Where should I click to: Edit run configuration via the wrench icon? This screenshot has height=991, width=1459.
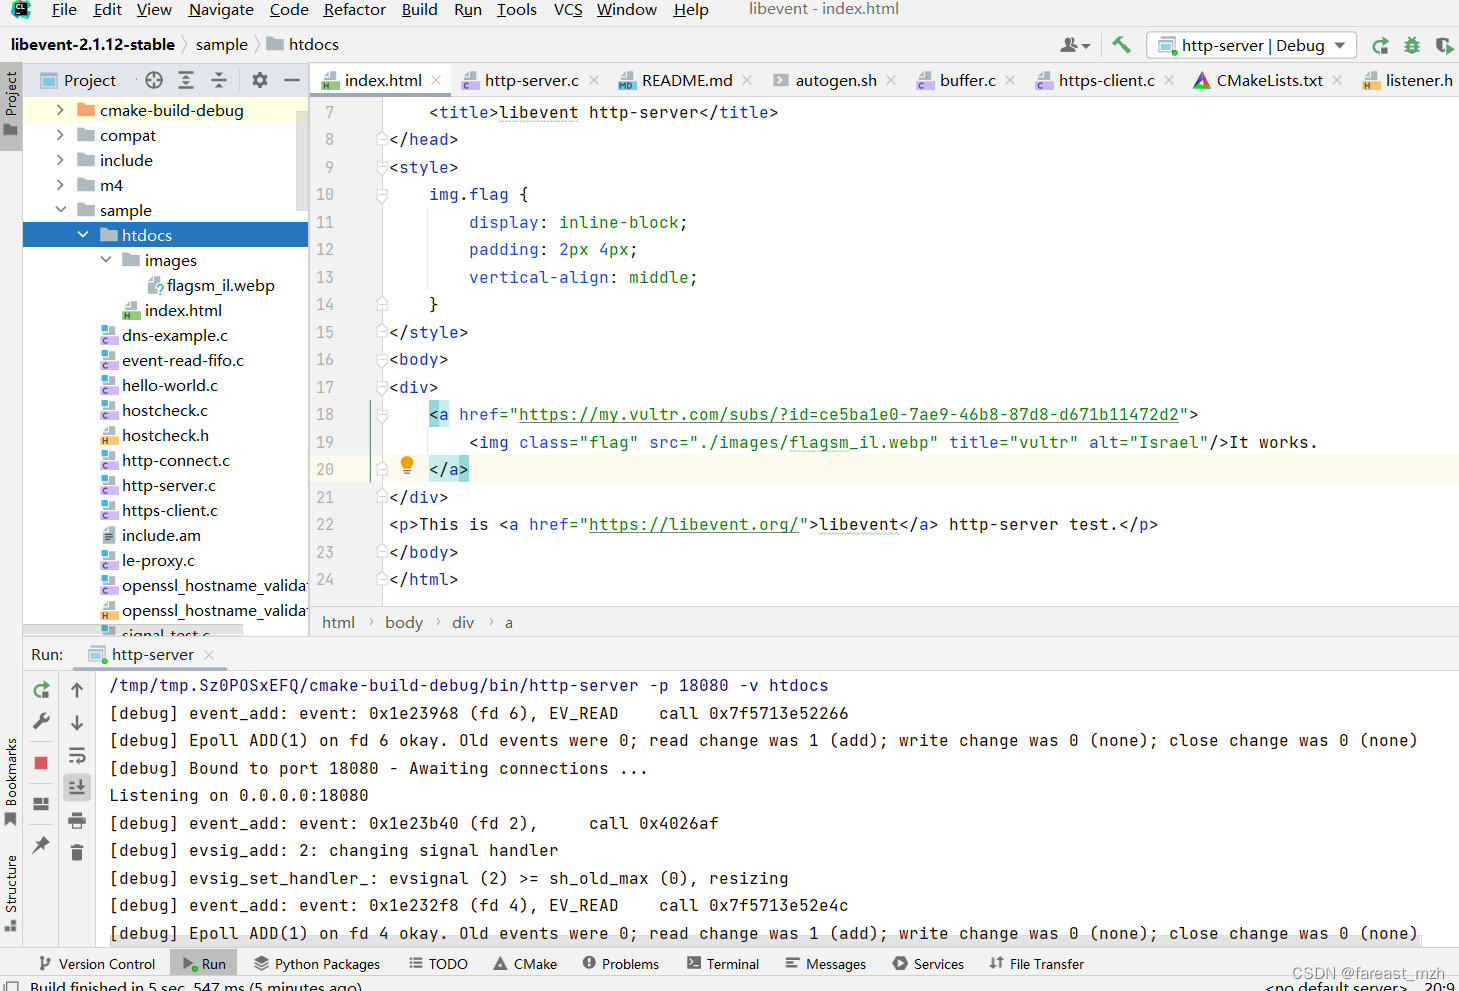pos(41,722)
